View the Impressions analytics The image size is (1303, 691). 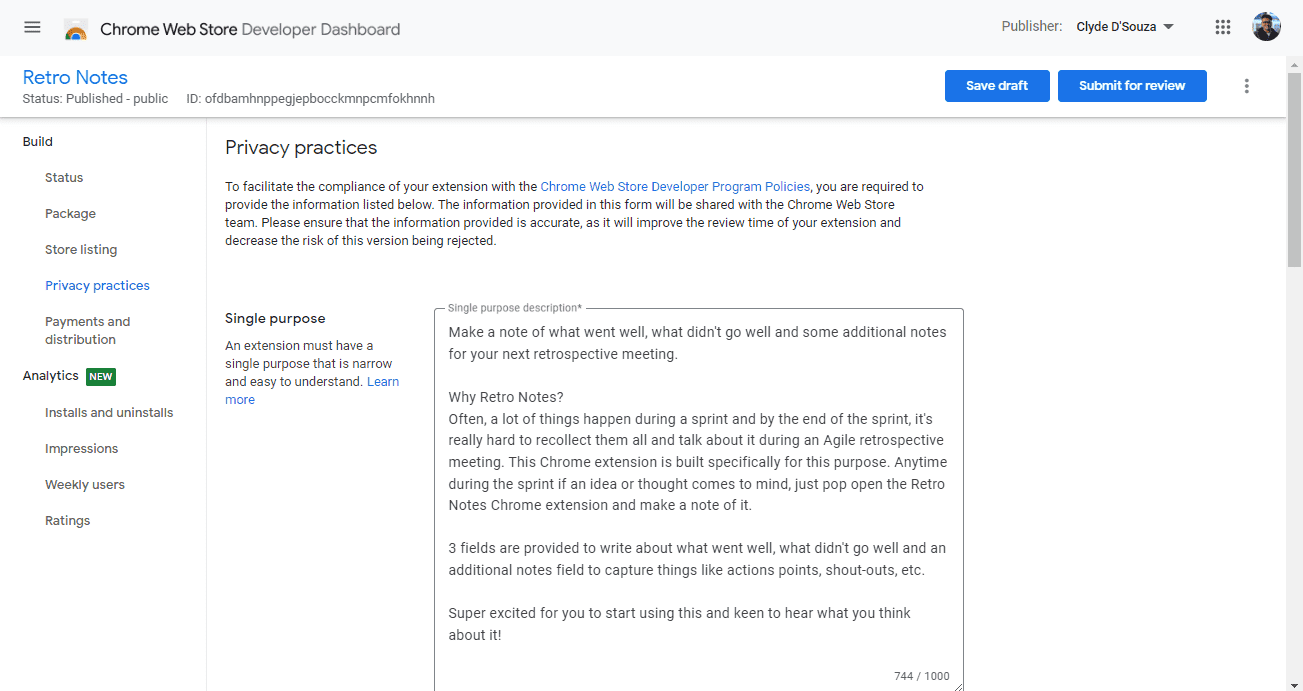81,449
